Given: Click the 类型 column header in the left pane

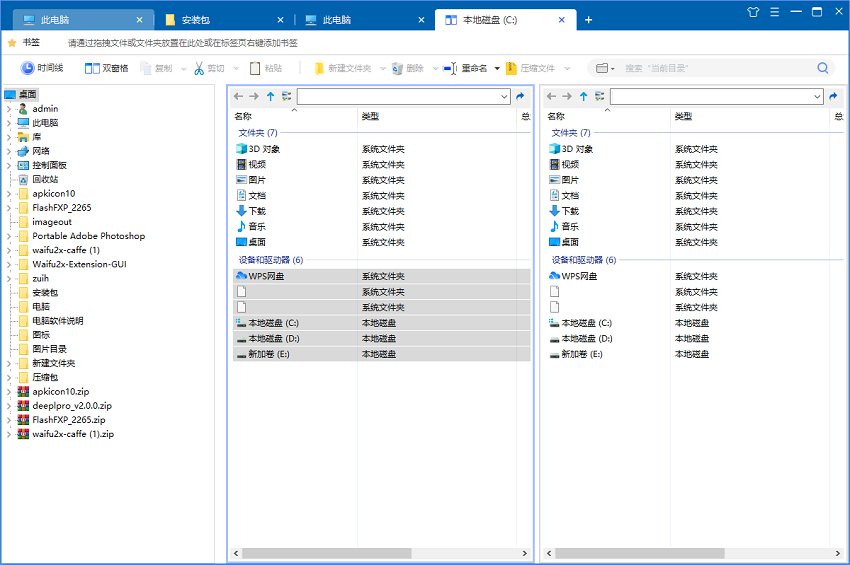Looking at the screenshot, I should pyautogui.click(x=370, y=117).
